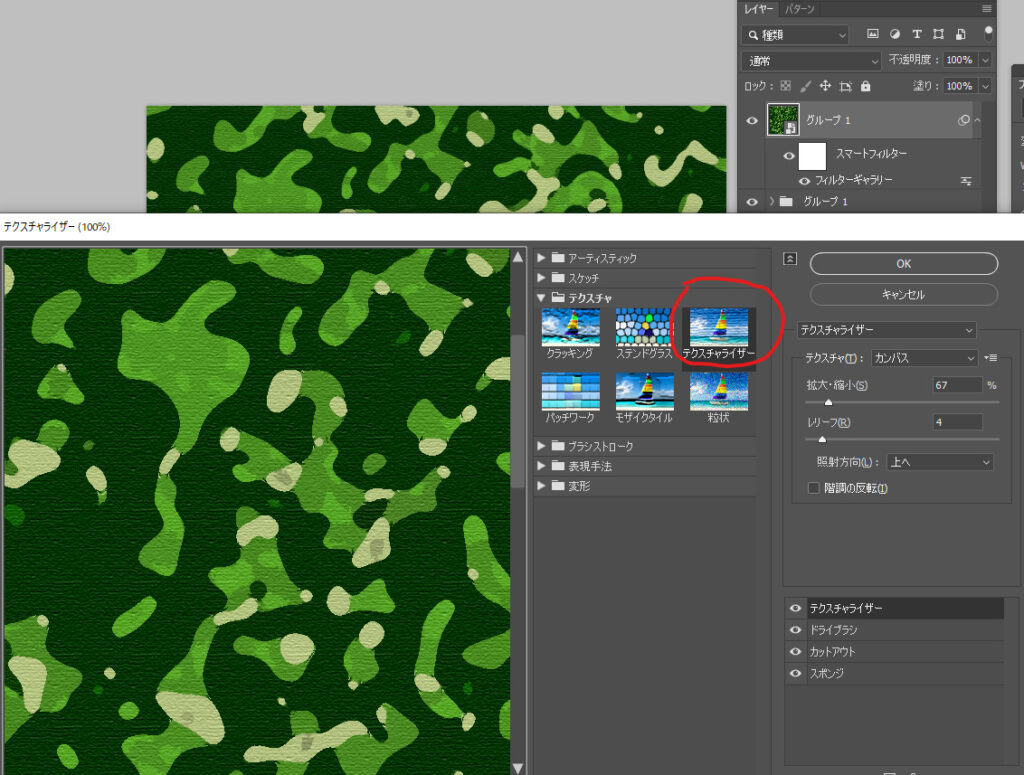Hide the ドライブラシ effect layer
The height and width of the screenshot is (775, 1024).
(796, 630)
